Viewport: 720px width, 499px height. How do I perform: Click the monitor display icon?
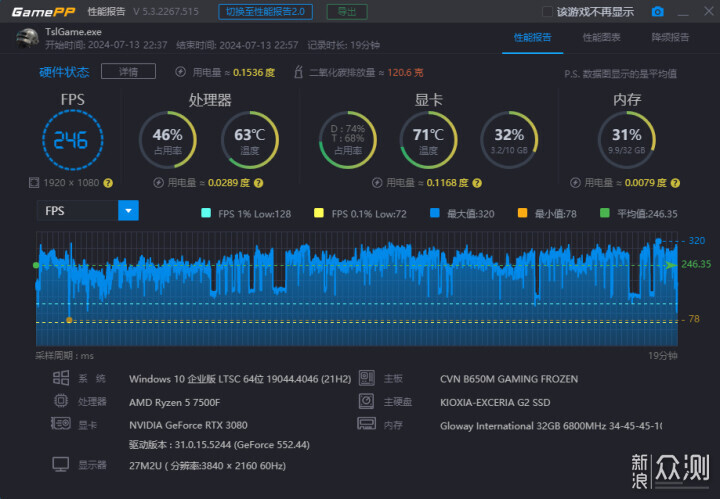pyautogui.click(x=61, y=465)
